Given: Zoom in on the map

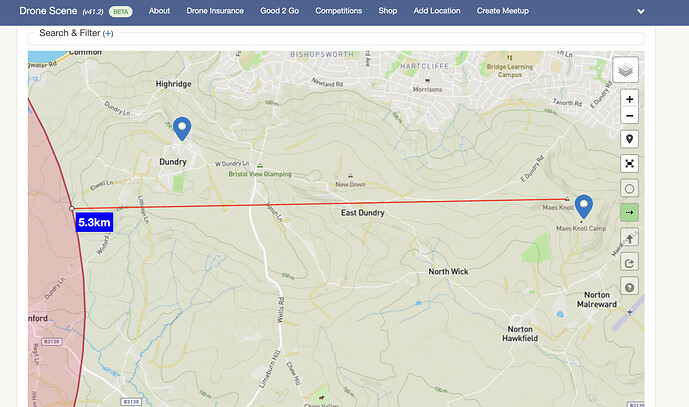Looking at the screenshot, I should coord(629,99).
